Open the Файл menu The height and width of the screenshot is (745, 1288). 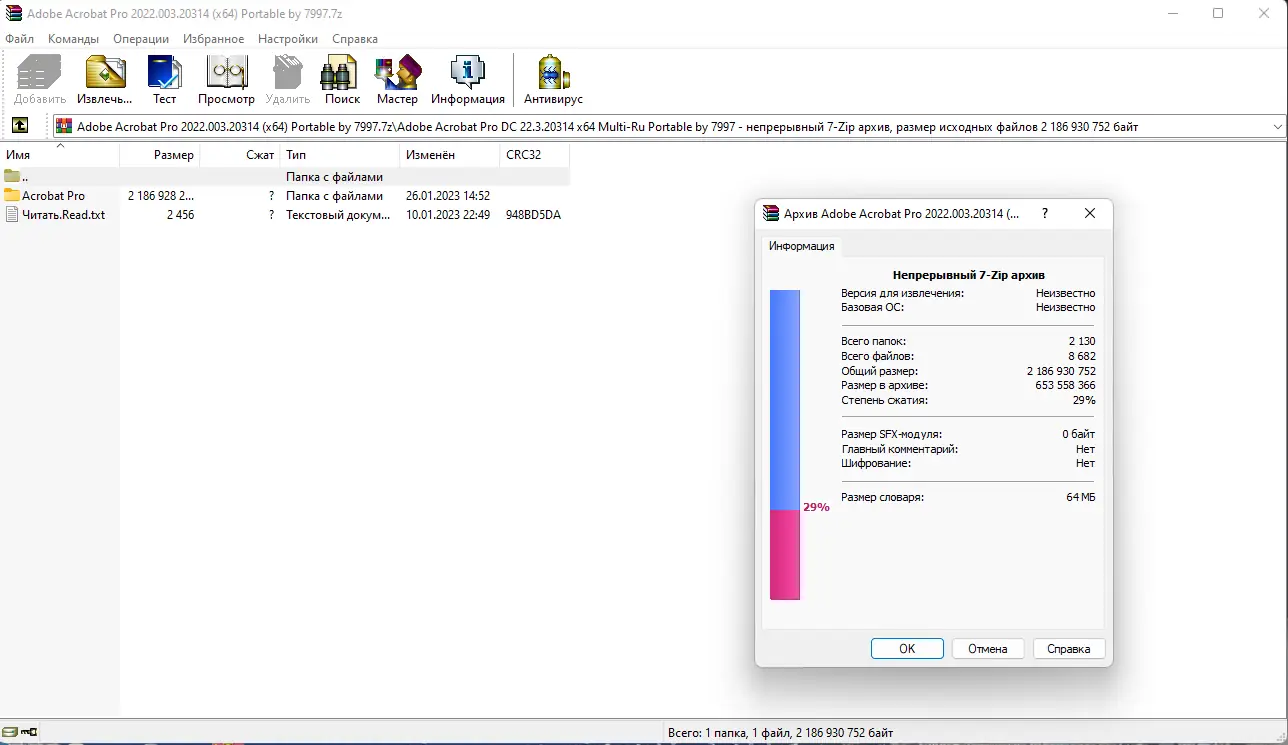click(18, 38)
